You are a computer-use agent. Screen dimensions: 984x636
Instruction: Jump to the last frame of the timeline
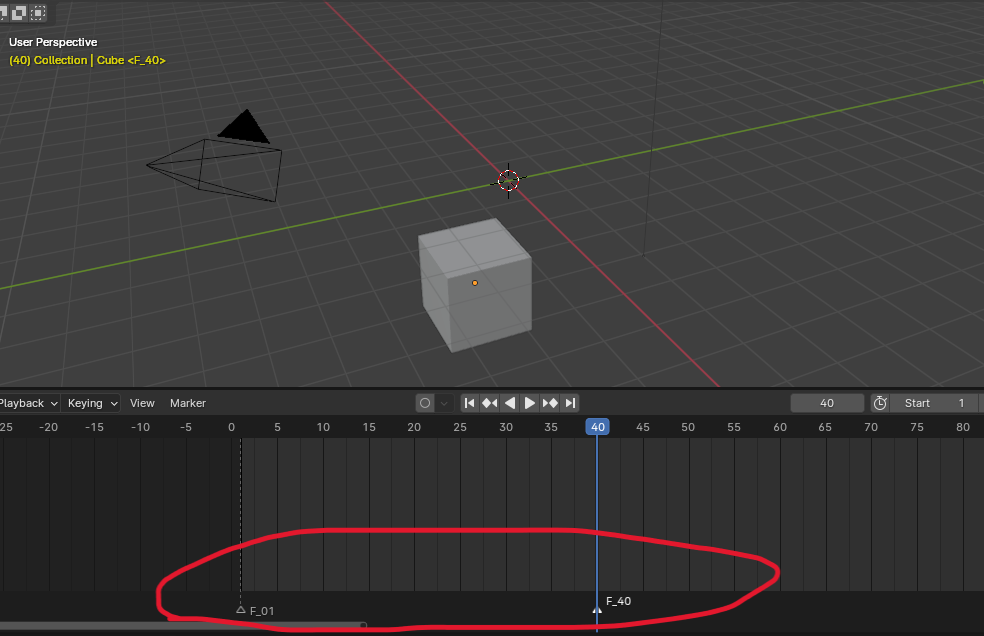[570, 403]
